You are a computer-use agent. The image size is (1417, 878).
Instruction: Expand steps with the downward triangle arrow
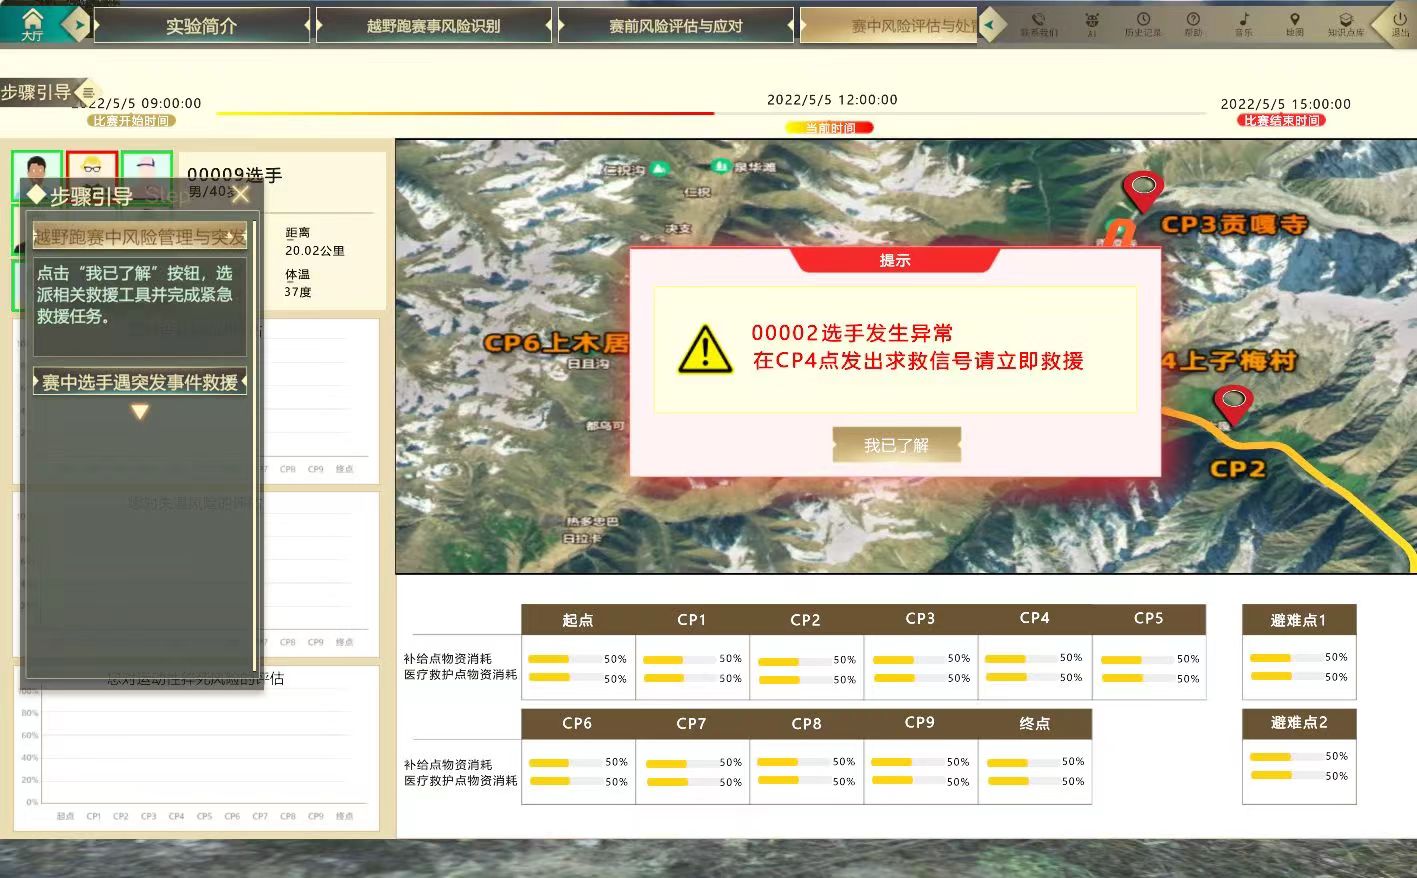click(140, 412)
